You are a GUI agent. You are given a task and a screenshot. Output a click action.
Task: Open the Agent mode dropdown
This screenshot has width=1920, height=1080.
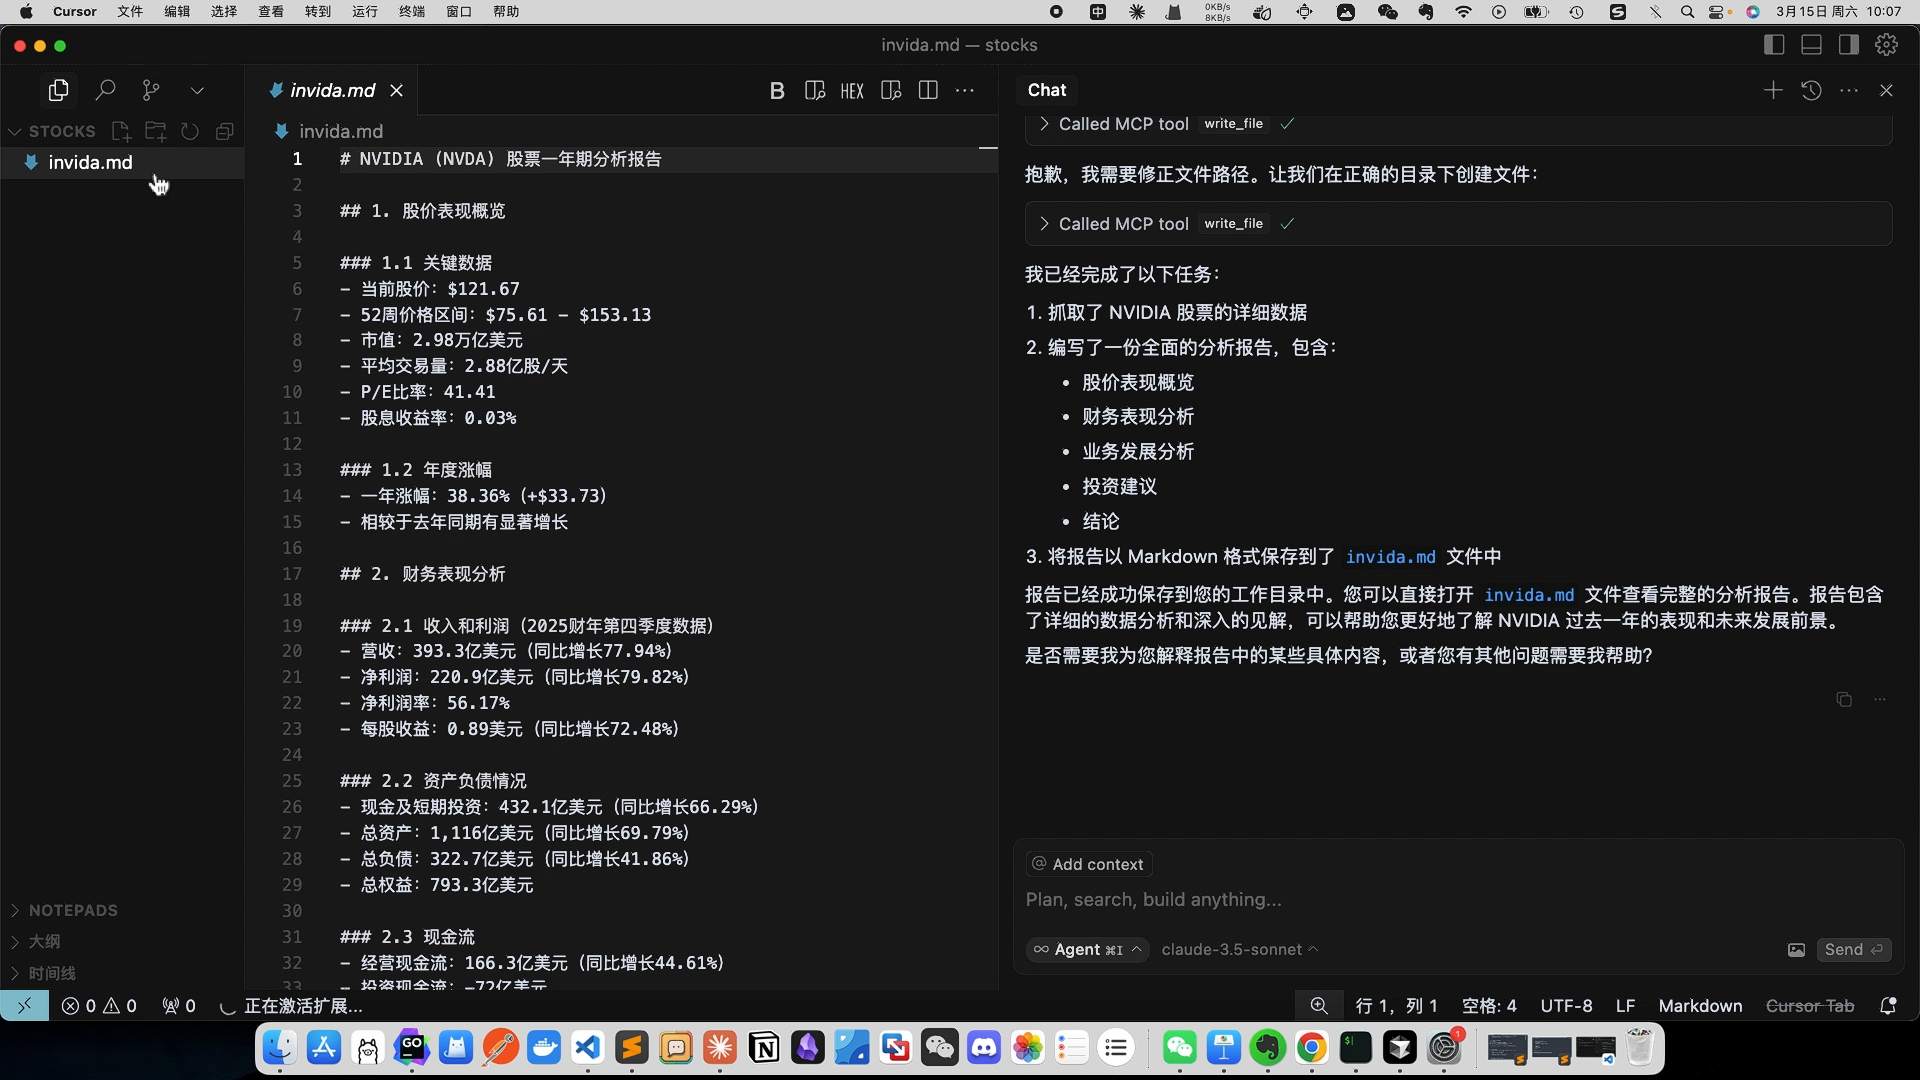(x=1088, y=950)
